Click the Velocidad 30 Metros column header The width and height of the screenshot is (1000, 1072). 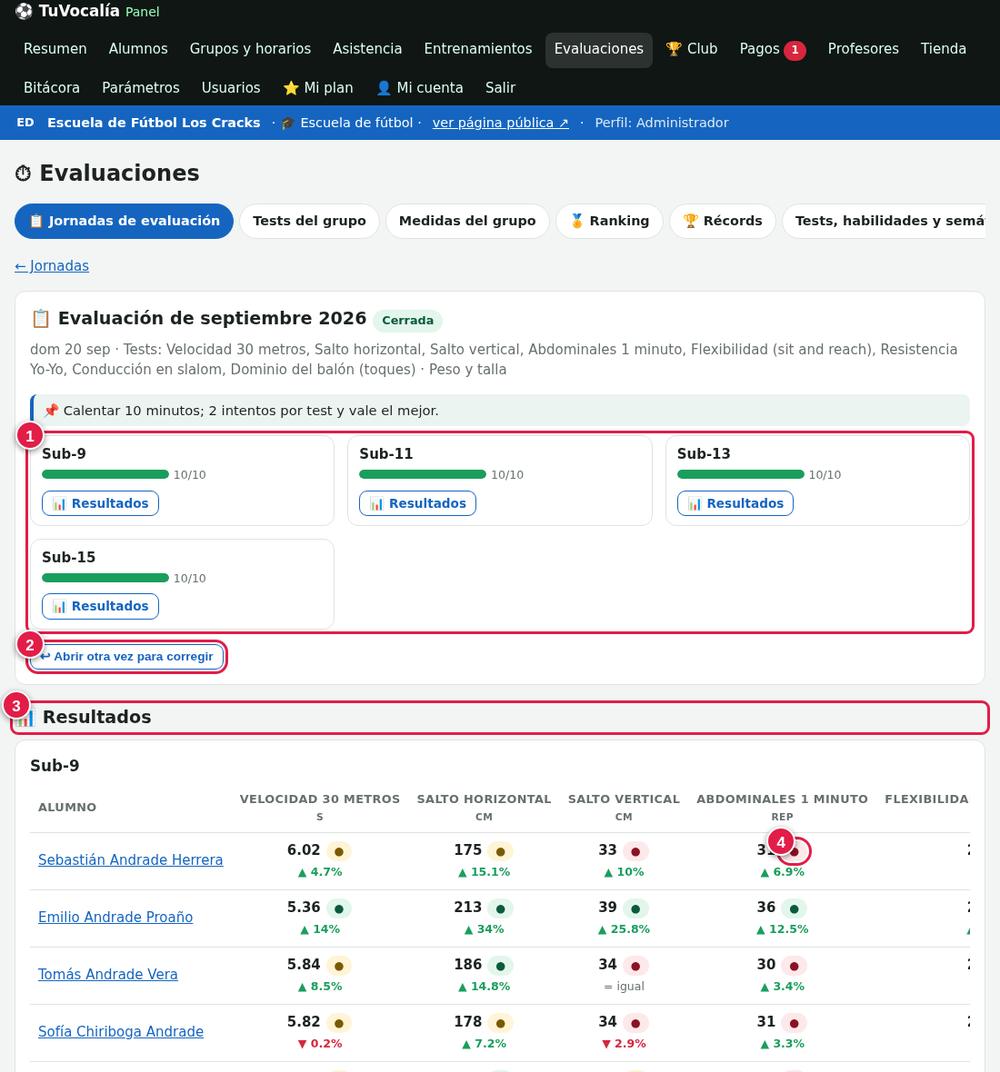pos(320,807)
